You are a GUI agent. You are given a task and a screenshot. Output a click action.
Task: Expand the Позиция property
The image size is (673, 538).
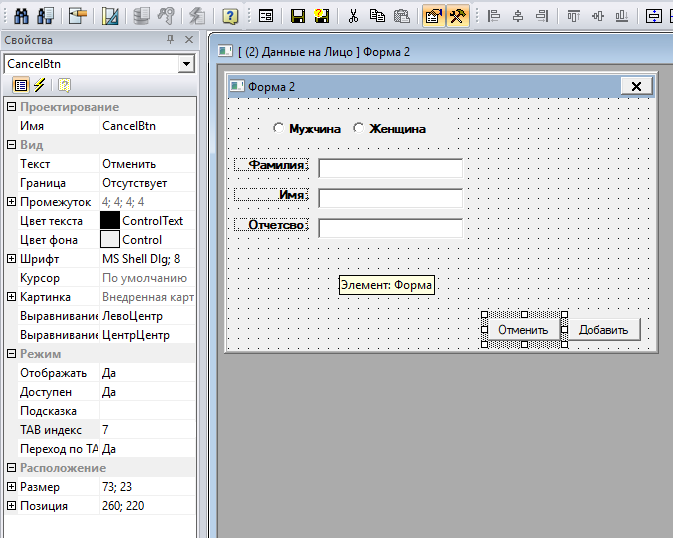pyautogui.click(x=12, y=506)
